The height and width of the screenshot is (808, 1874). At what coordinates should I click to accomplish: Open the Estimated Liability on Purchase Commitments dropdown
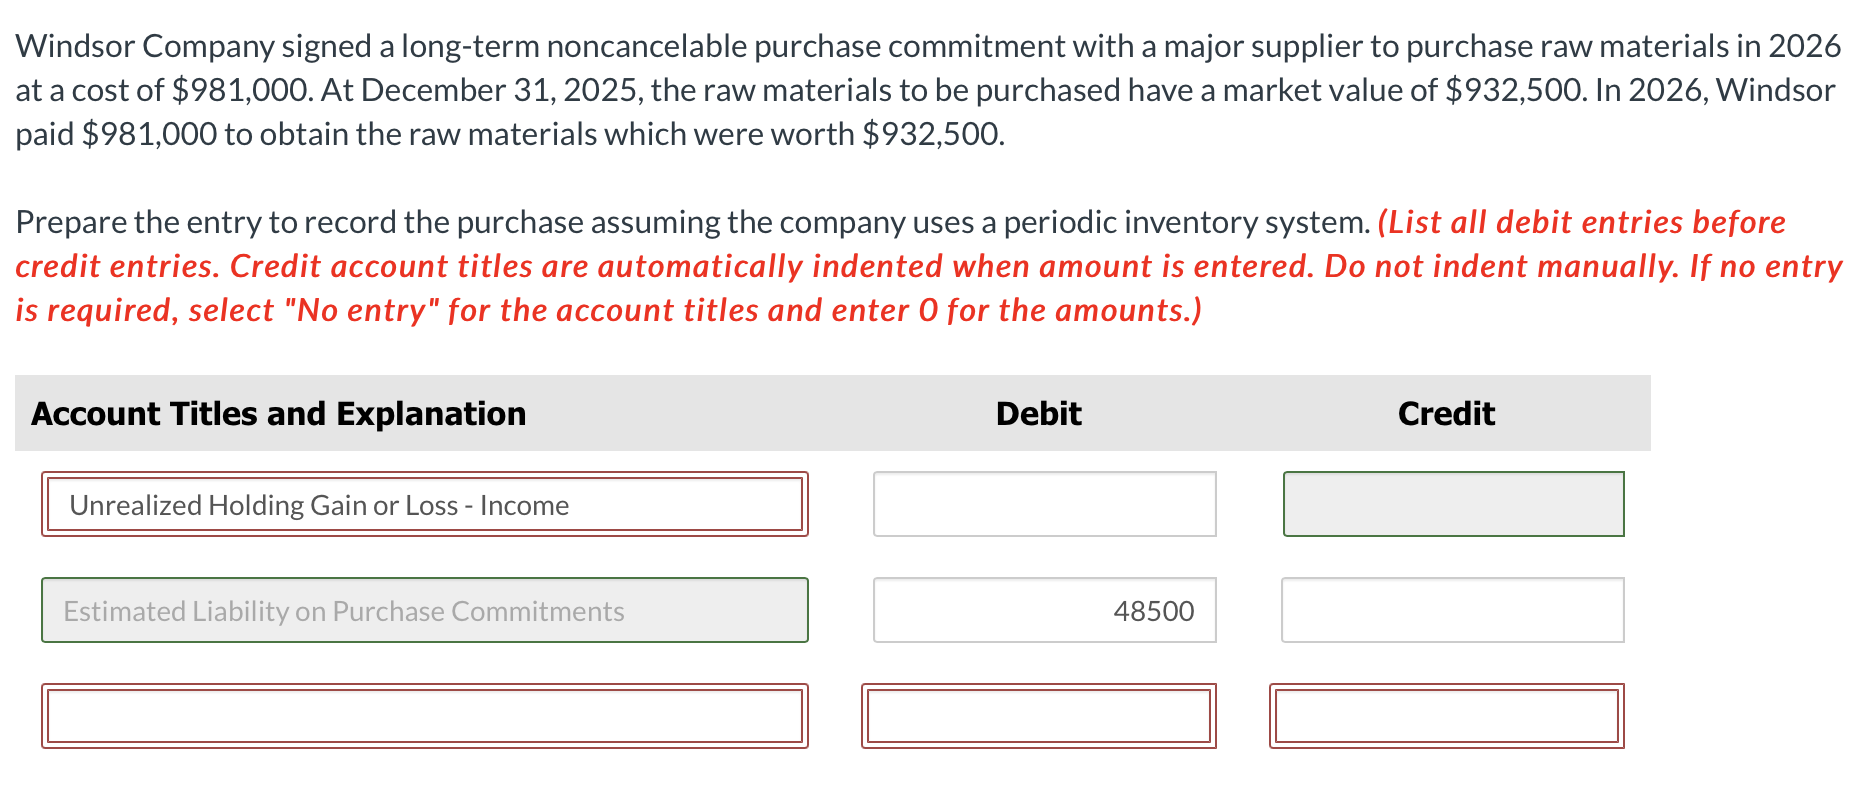coord(424,610)
